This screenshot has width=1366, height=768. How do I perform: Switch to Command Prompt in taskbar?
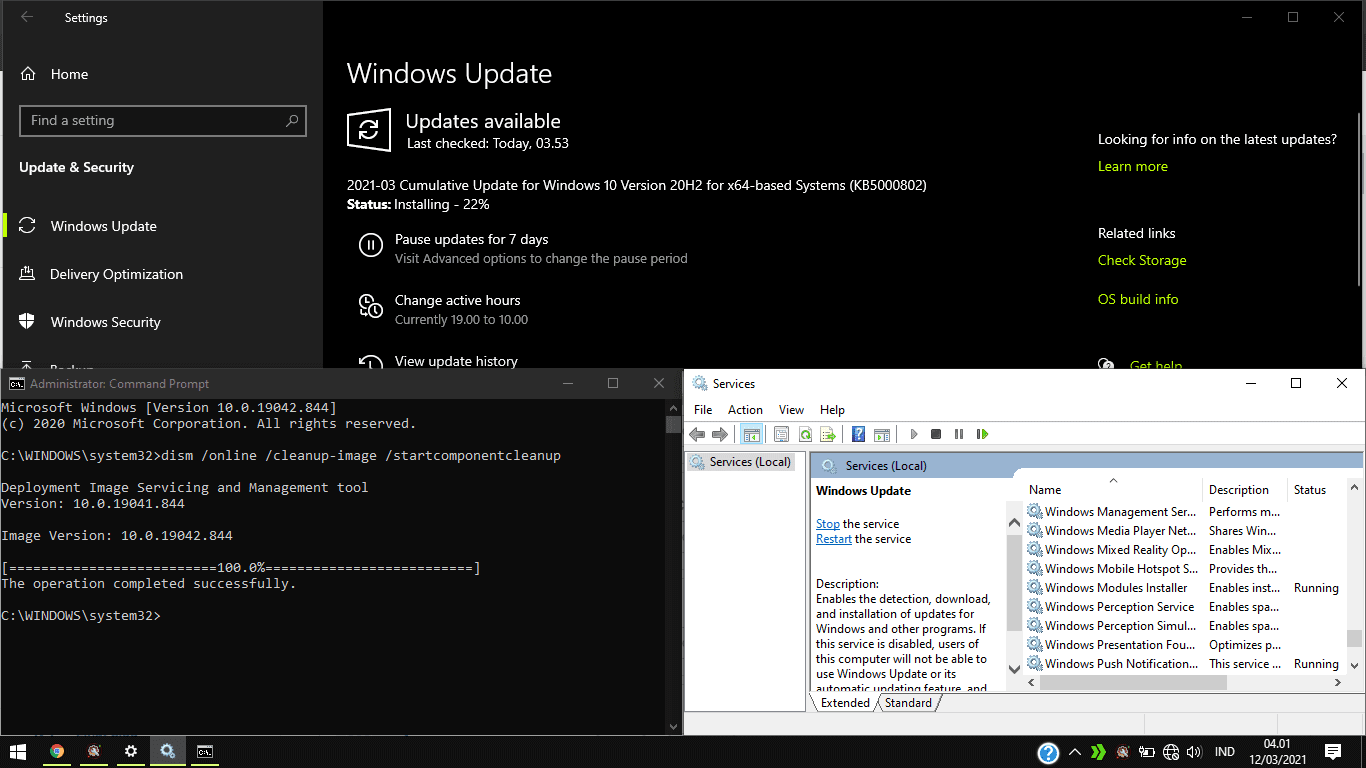click(204, 751)
